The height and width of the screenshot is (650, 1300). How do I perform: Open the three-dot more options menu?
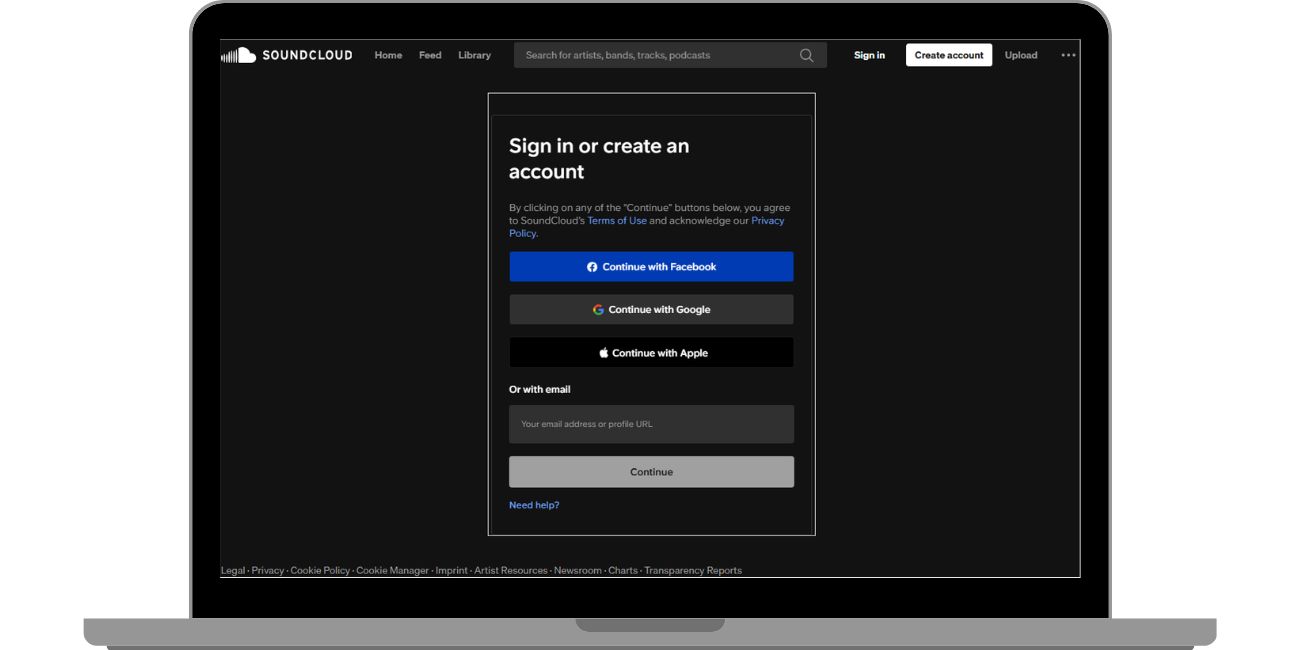click(x=1068, y=55)
